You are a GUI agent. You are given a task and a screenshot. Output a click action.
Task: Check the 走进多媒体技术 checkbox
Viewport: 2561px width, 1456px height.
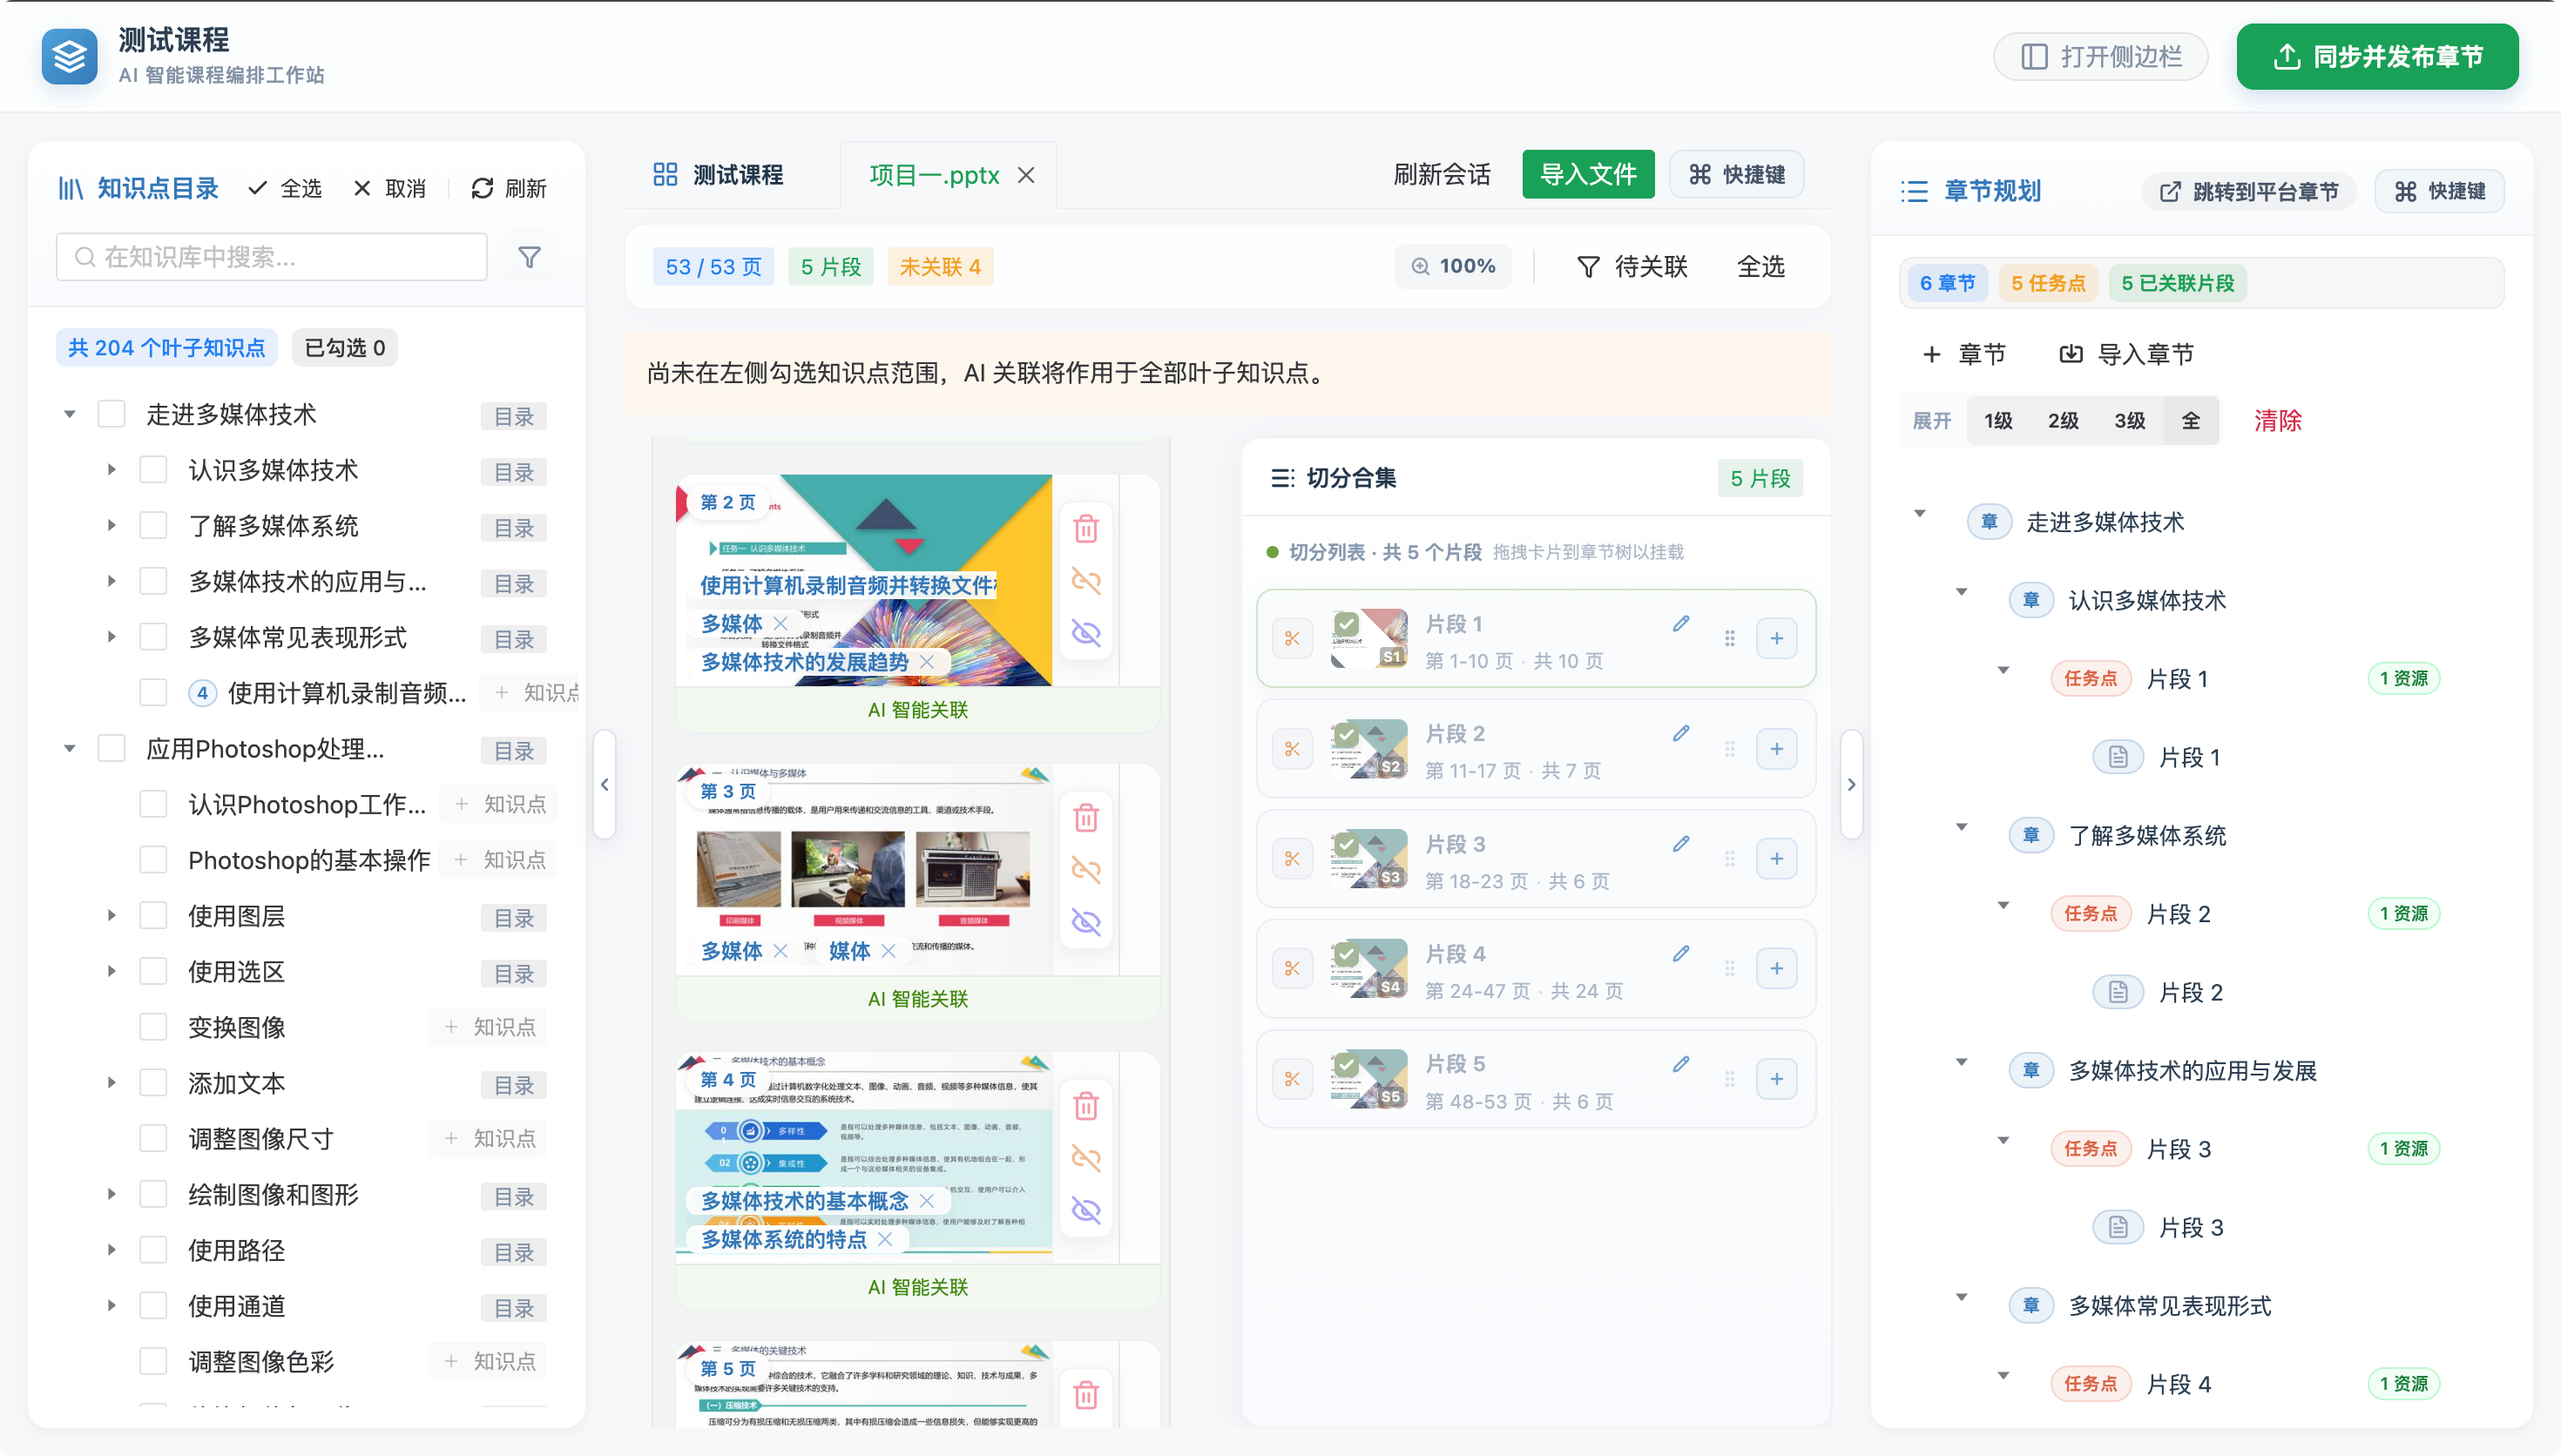pos(111,414)
